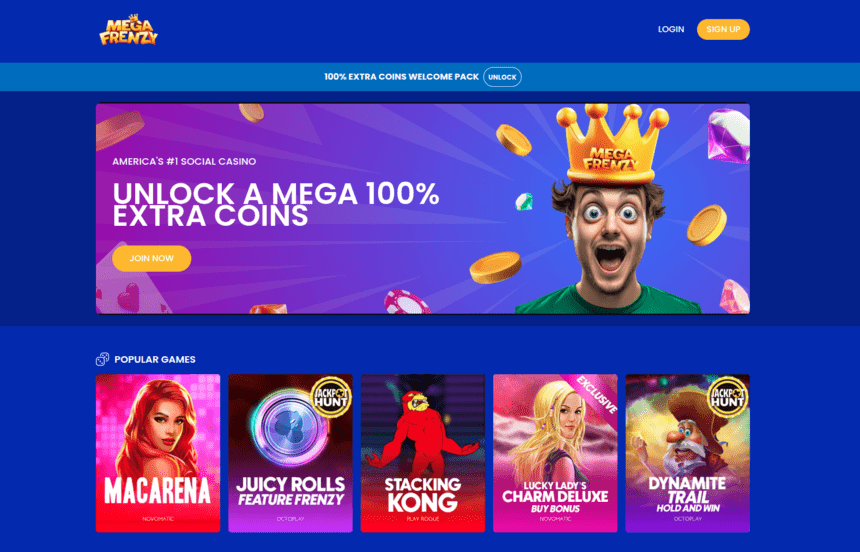This screenshot has width=860, height=552.
Task: Click the Popular Games dice icon
Action: (102, 359)
